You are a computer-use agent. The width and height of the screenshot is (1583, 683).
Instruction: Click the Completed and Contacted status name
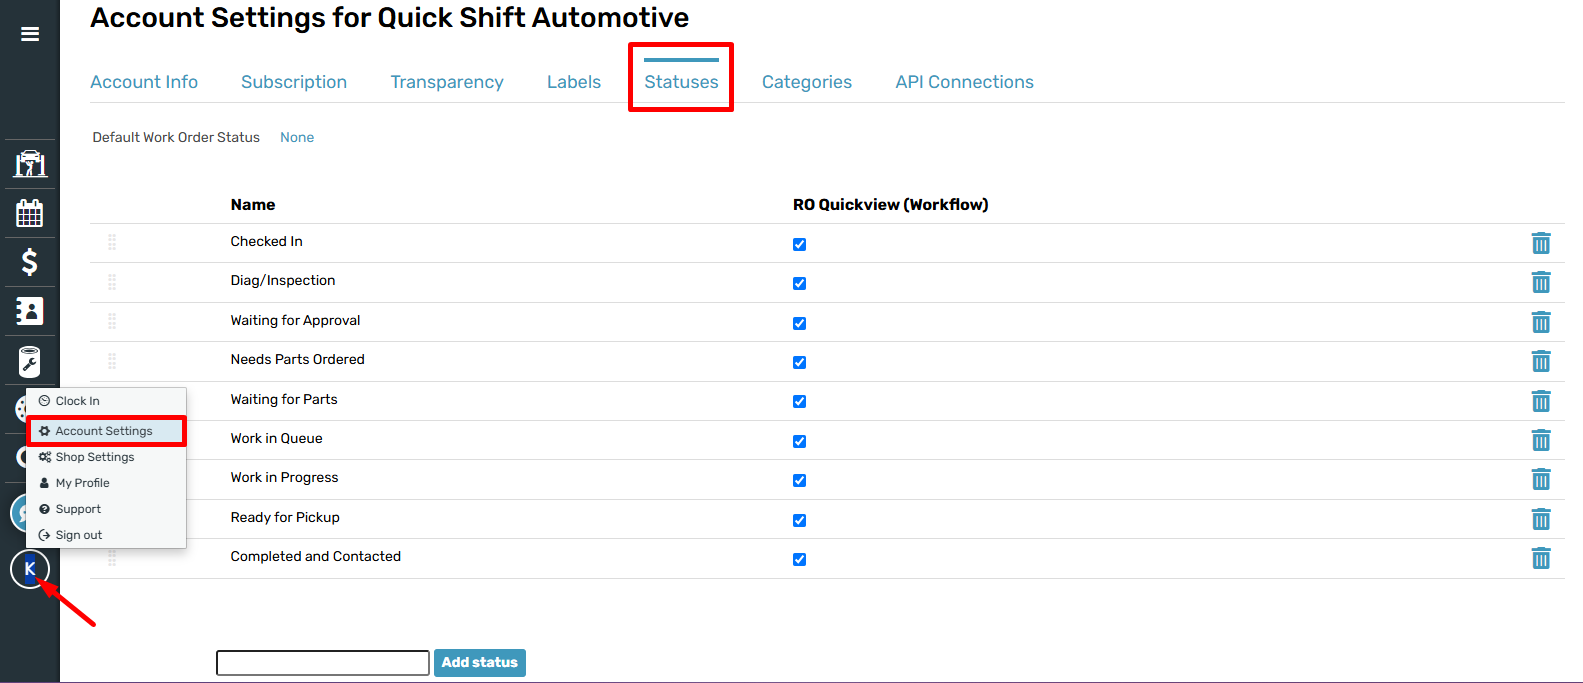316,556
